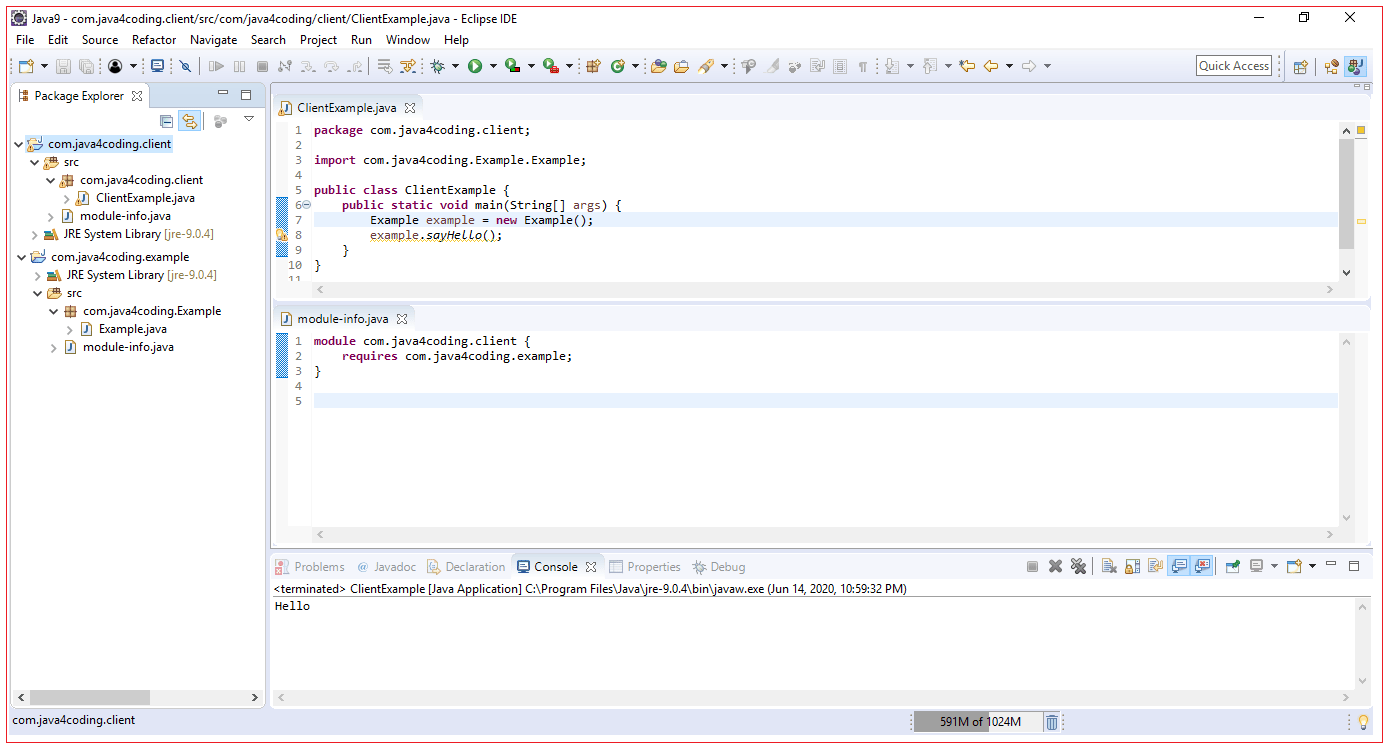This screenshot has height=755, width=1391.
Task: Close the module-info.java editor tab
Action: pyautogui.click(x=403, y=318)
